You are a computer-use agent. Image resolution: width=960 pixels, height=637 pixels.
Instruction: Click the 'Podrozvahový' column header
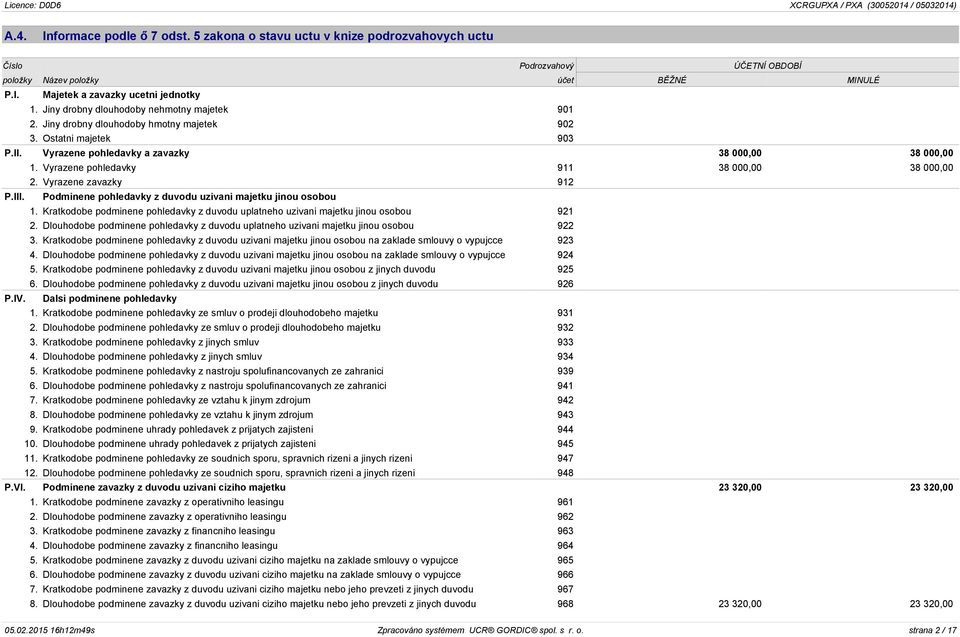[547, 66]
